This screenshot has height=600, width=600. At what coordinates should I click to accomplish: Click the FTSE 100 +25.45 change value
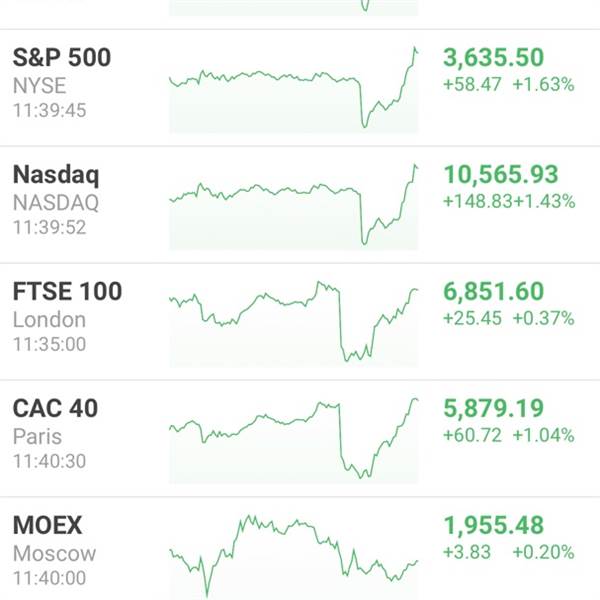[472, 318]
